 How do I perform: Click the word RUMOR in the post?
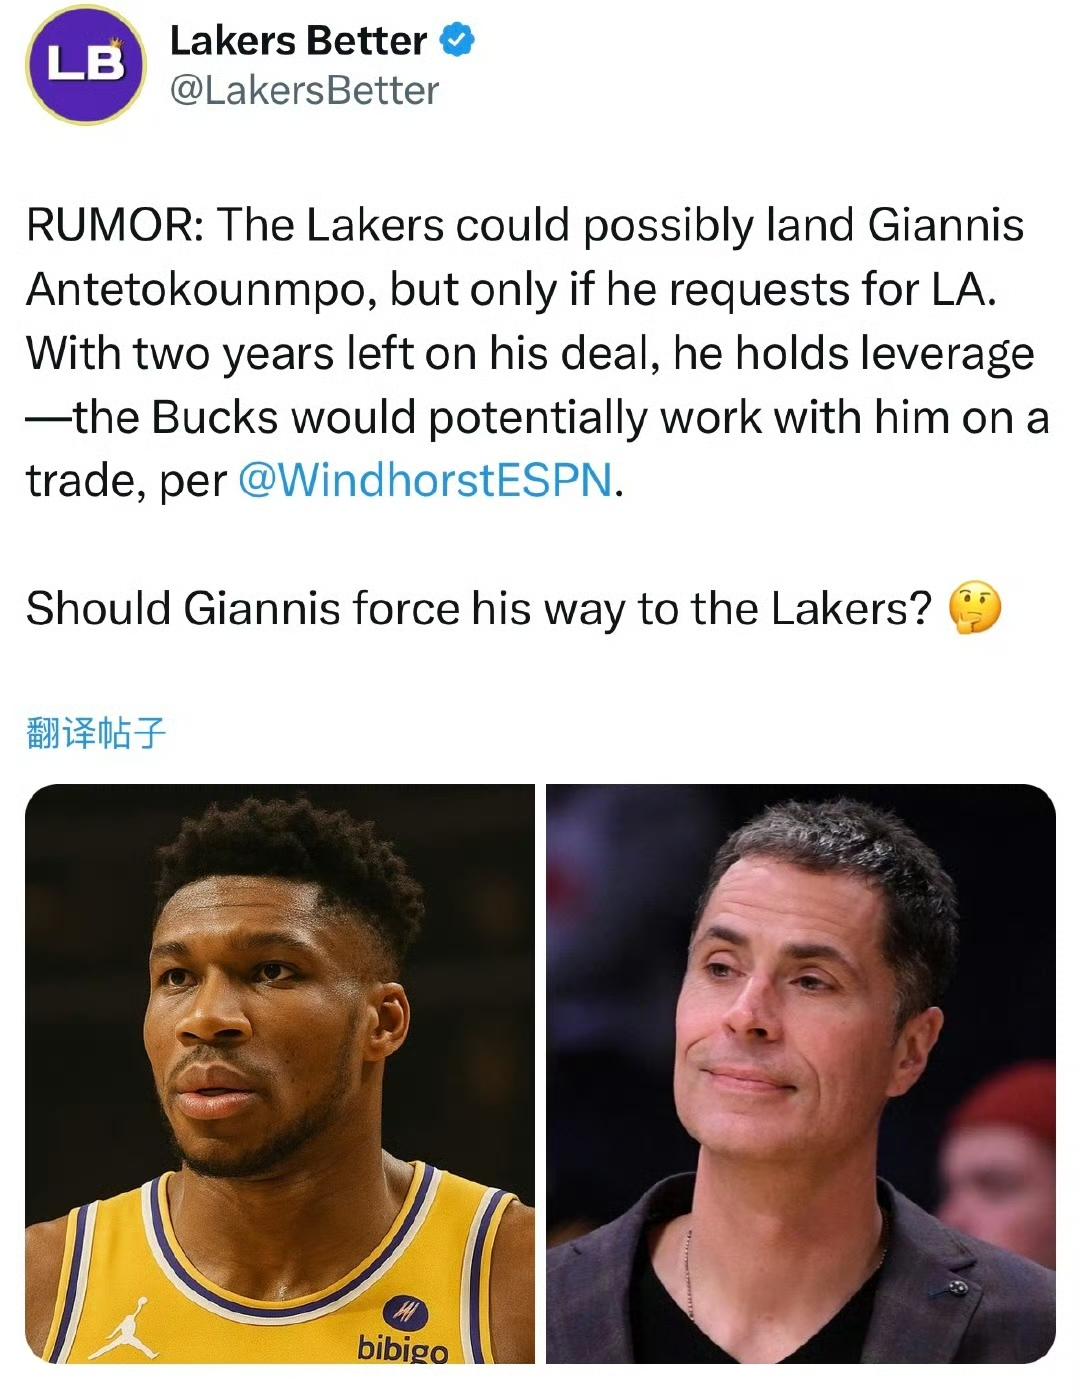coord(110,225)
